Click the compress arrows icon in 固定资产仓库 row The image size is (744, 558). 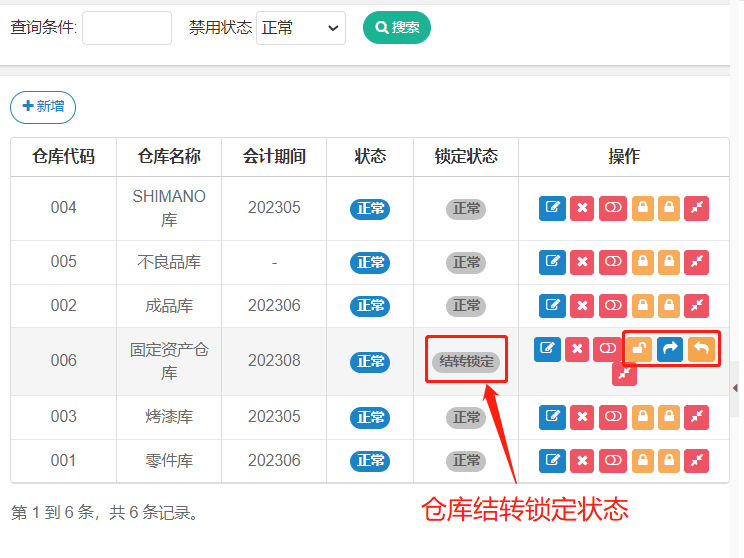point(624,374)
